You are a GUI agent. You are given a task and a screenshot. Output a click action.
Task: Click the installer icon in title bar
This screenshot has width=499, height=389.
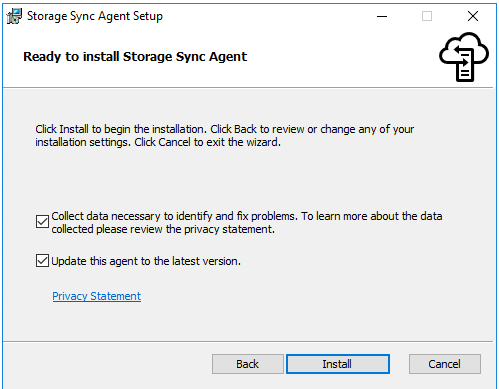[x=14, y=16]
